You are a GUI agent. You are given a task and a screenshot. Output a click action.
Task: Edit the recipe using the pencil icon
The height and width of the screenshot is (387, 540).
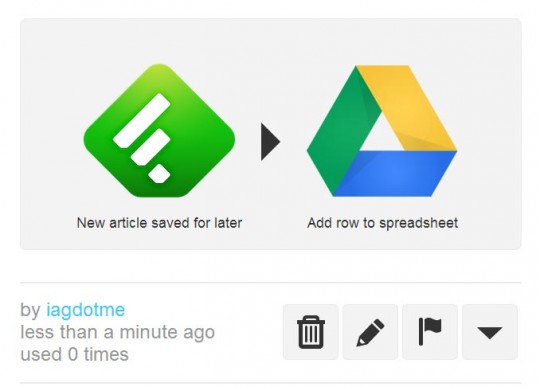tap(370, 332)
